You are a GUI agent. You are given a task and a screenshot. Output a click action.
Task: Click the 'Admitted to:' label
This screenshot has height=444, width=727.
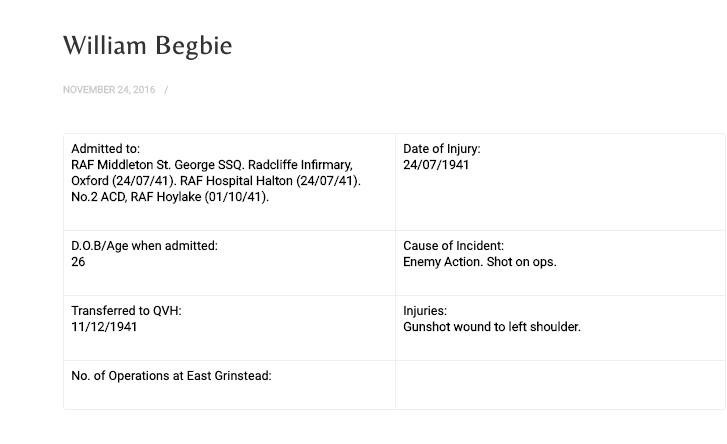pos(105,149)
